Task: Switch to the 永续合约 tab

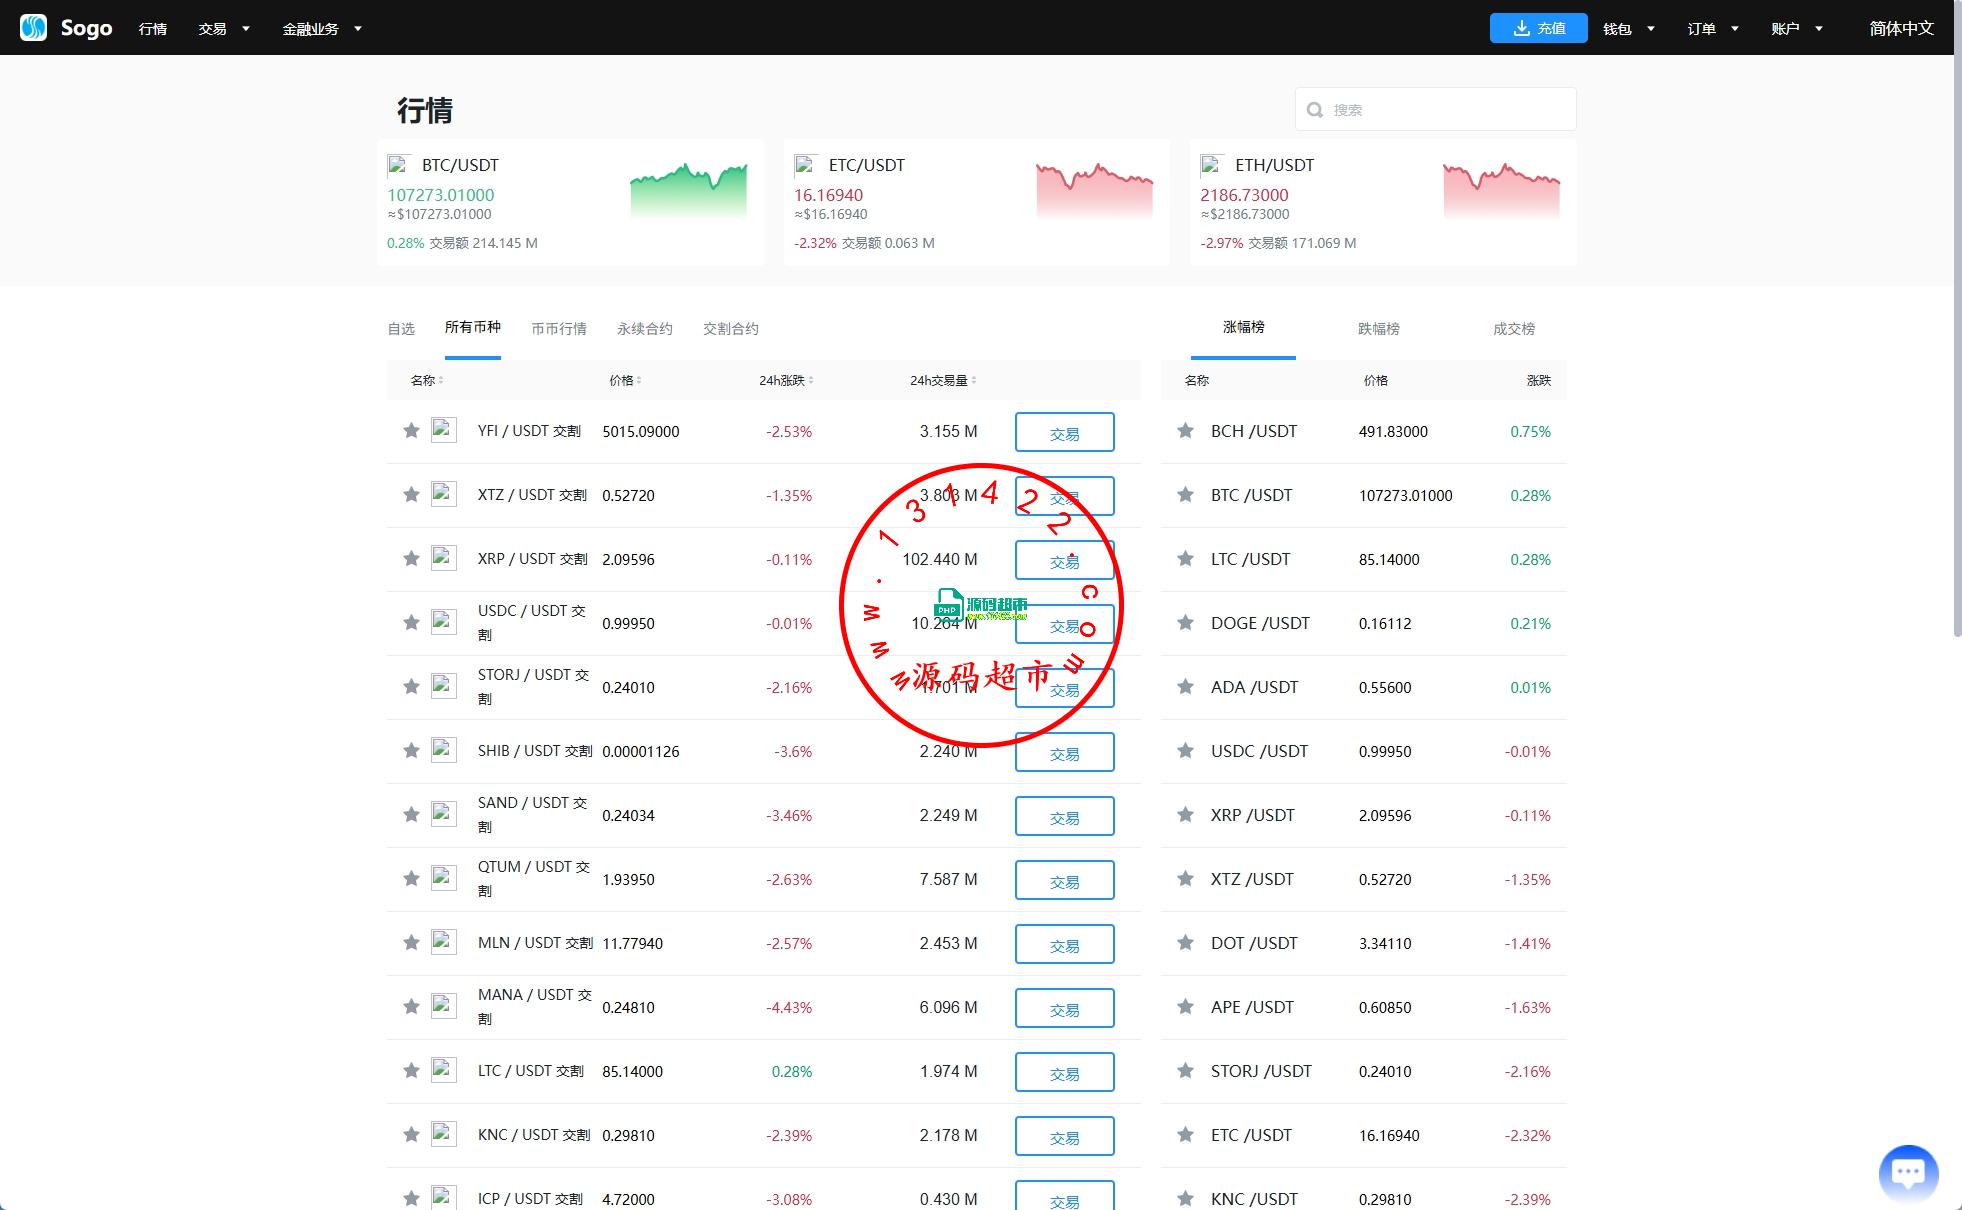Action: click(x=644, y=329)
